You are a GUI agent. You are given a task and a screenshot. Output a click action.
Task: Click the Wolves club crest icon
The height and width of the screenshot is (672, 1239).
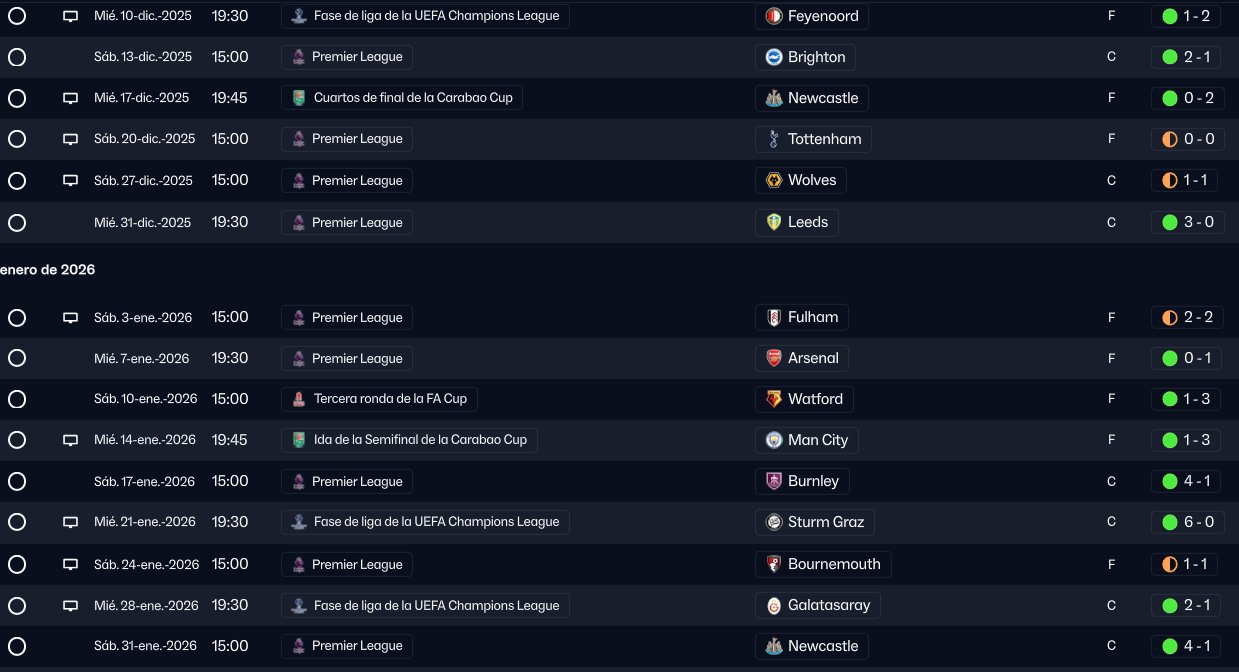tap(773, 180)
